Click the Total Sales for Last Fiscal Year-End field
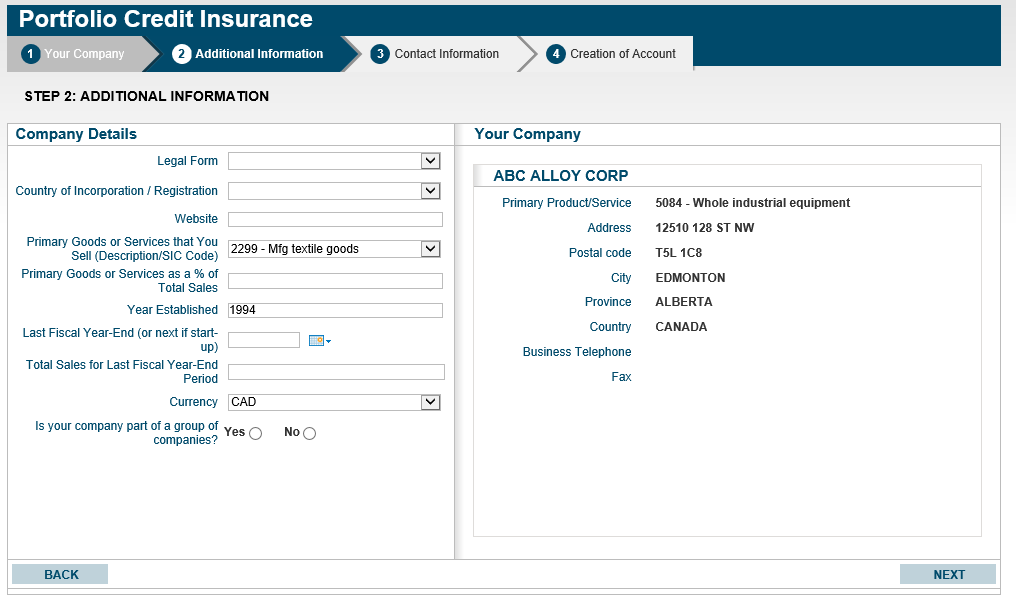Image resolution: width=1016 pixels, height=605 pixels. click(336, 372)
